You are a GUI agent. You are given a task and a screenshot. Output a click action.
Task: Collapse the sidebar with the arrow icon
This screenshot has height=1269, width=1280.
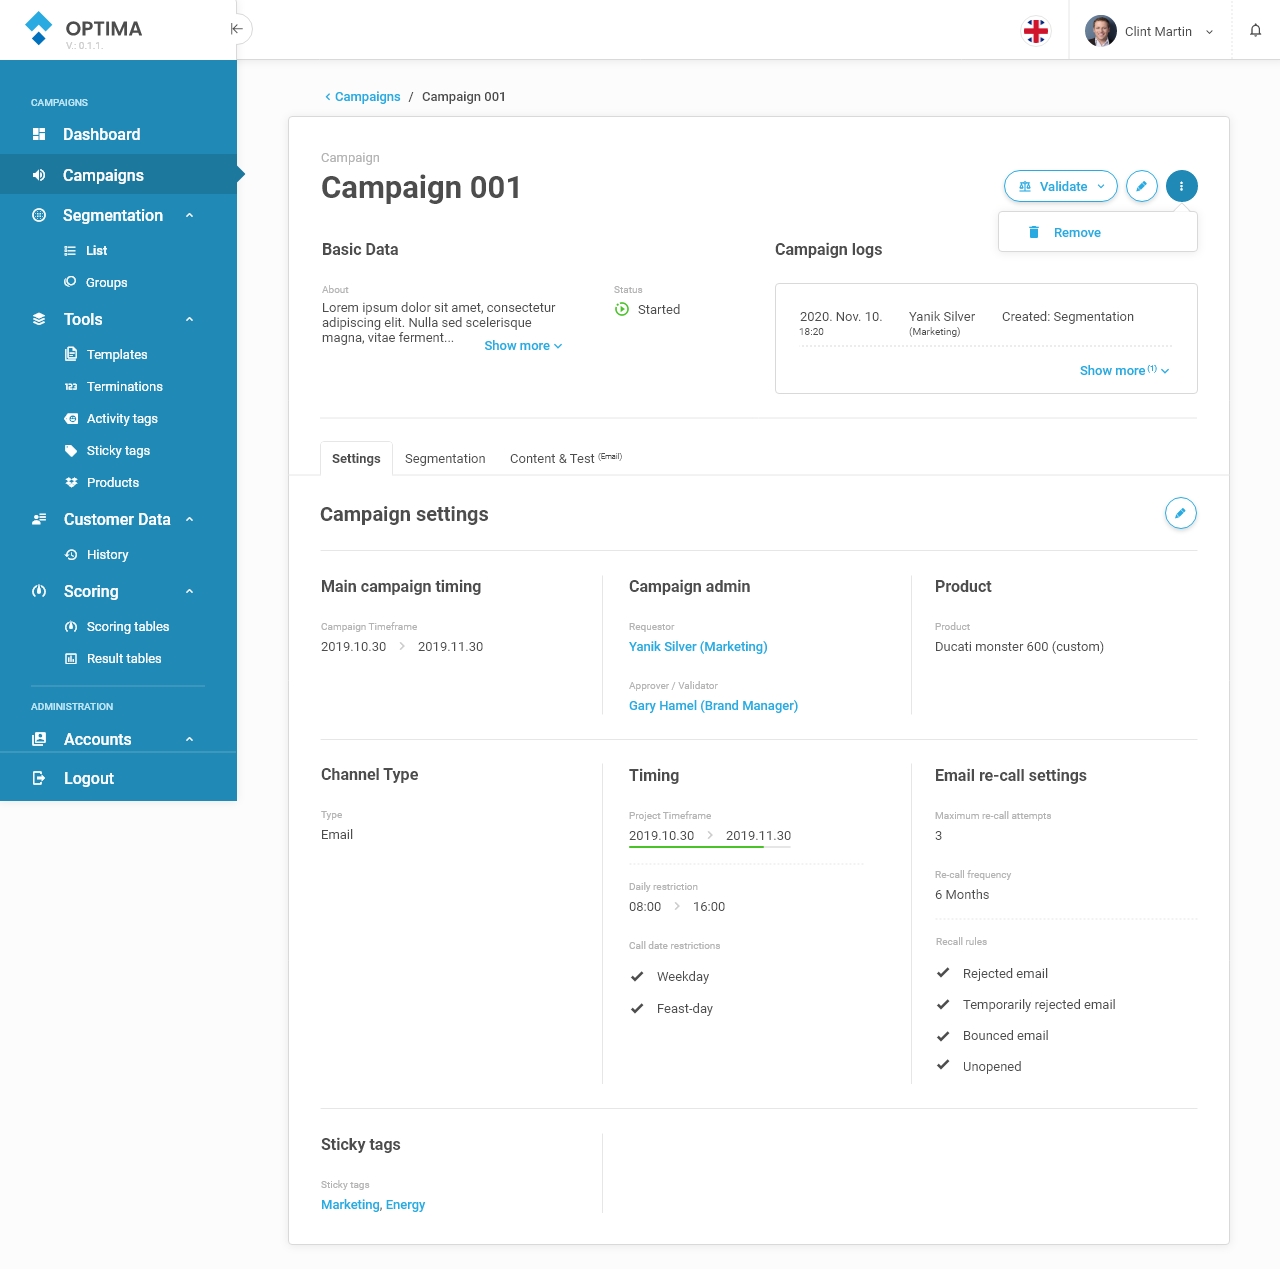click(237, 29)
